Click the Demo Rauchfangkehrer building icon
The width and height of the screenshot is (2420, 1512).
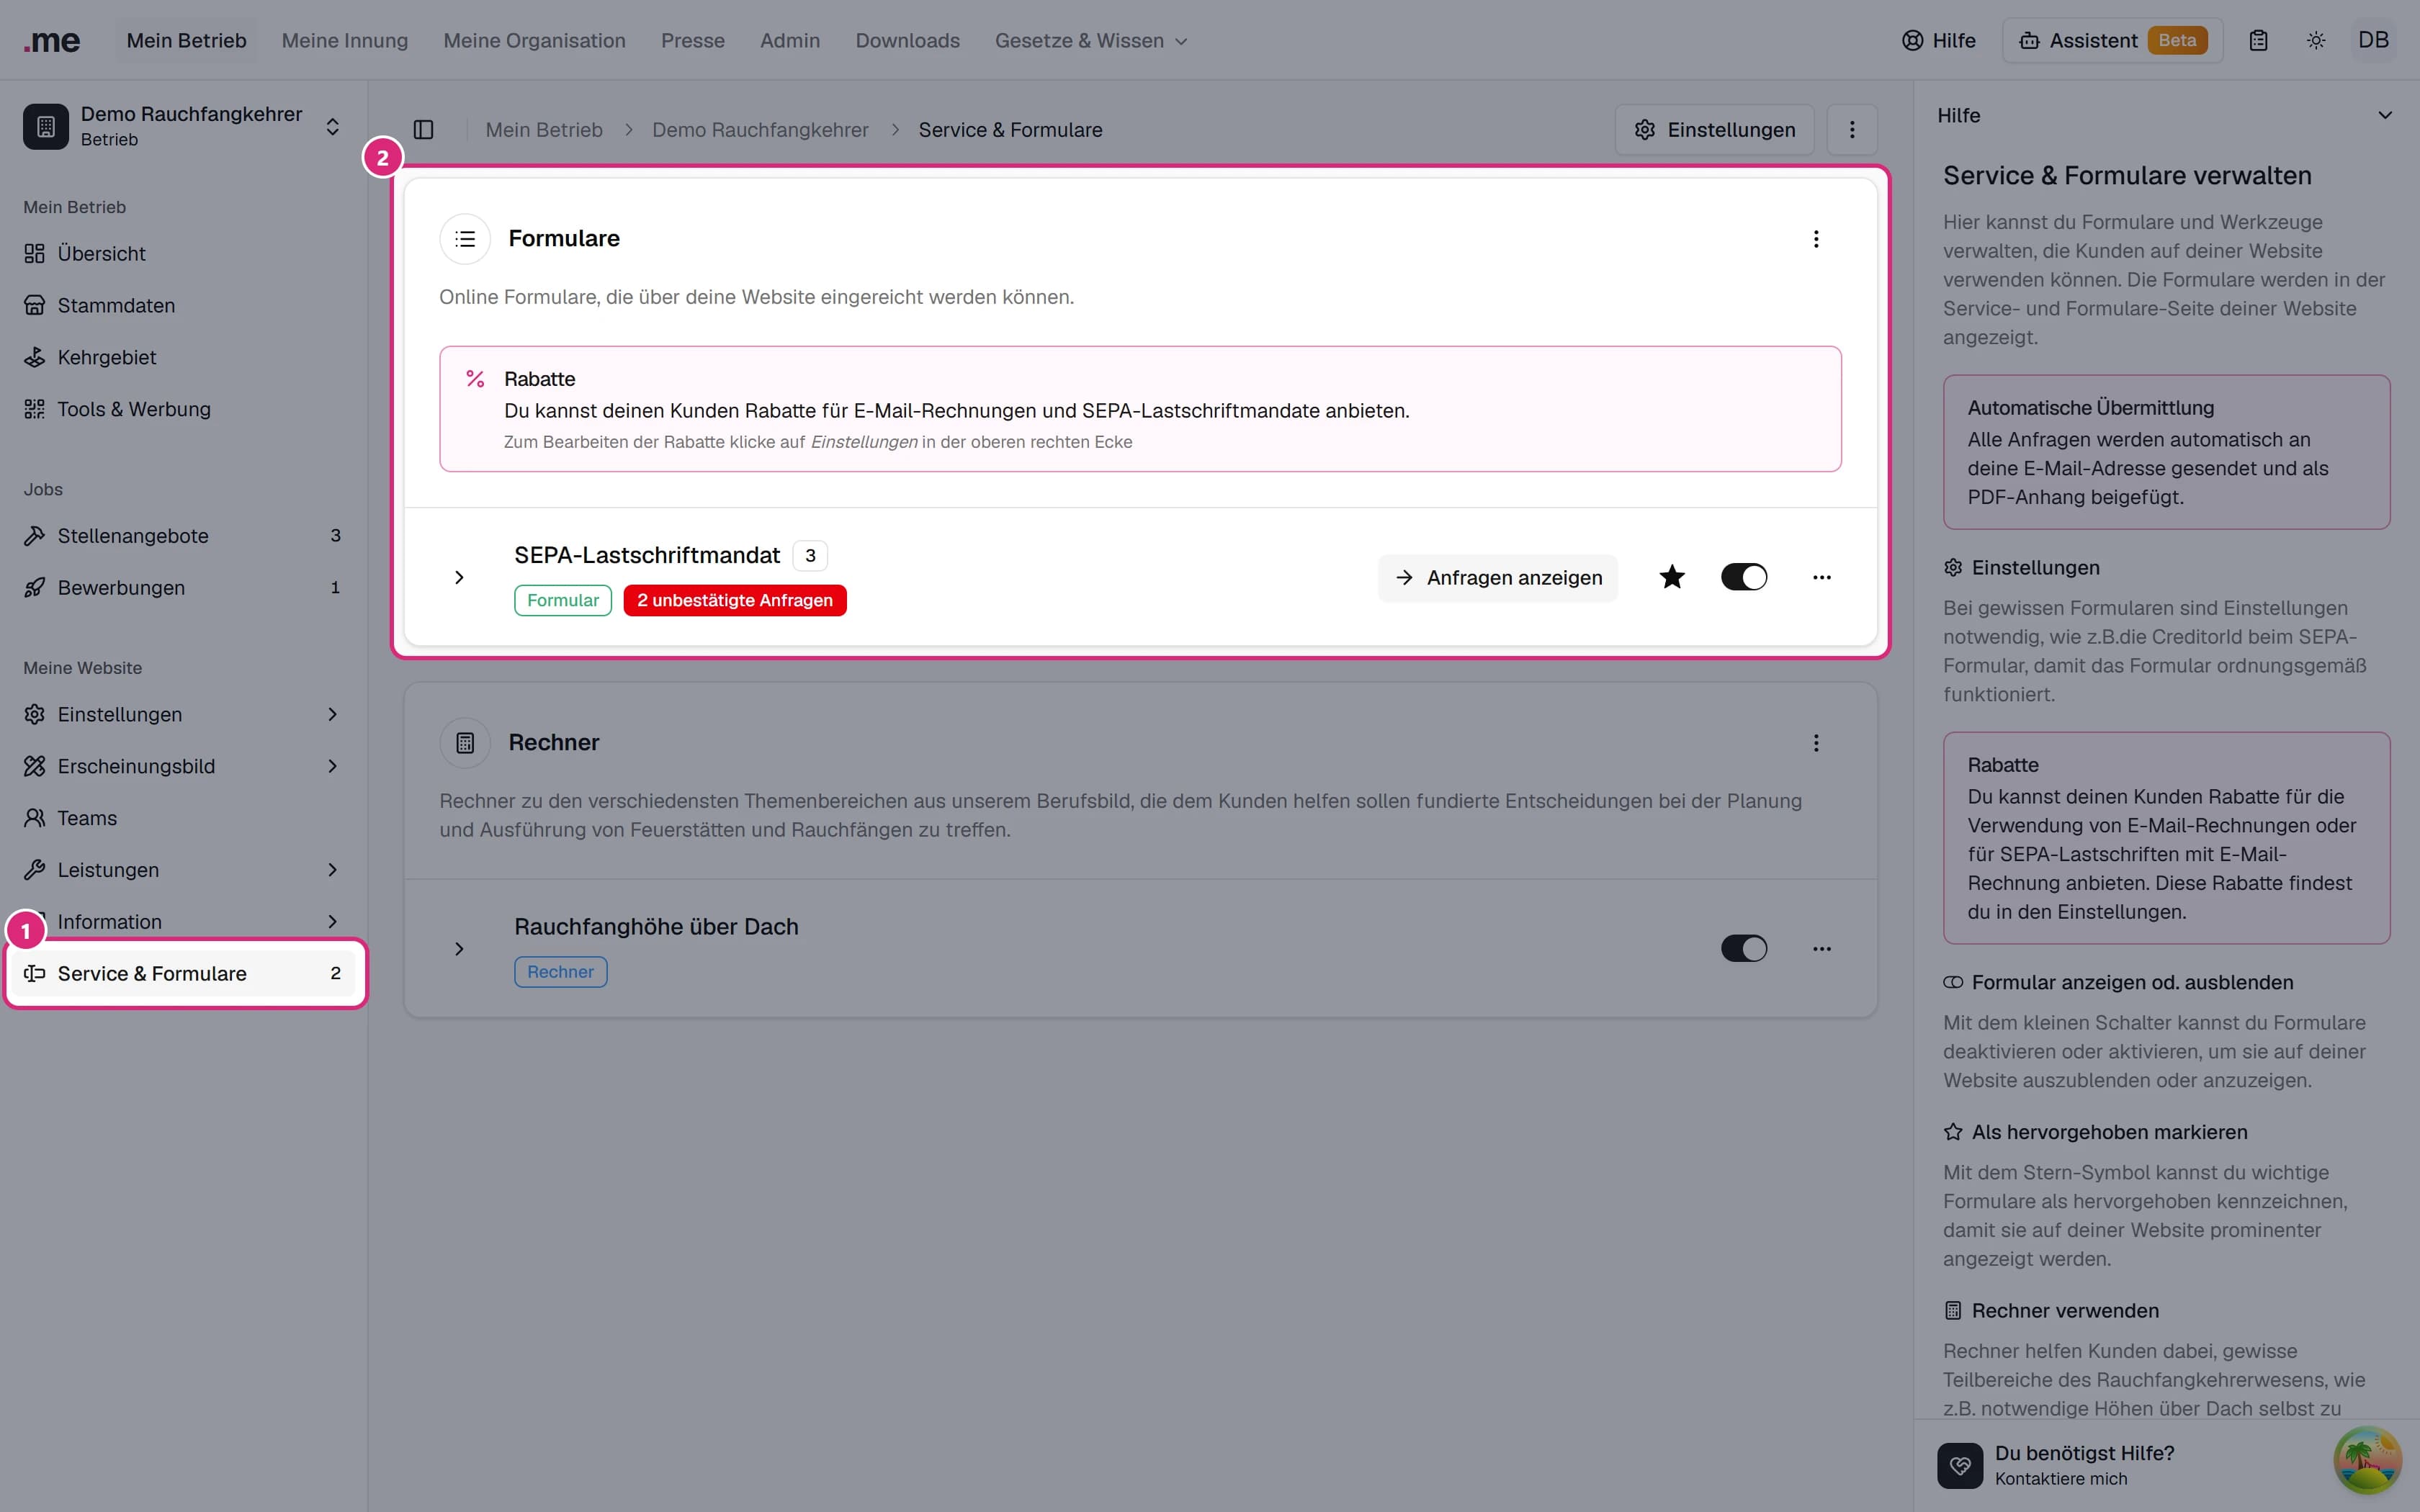[x=46, y=126]
